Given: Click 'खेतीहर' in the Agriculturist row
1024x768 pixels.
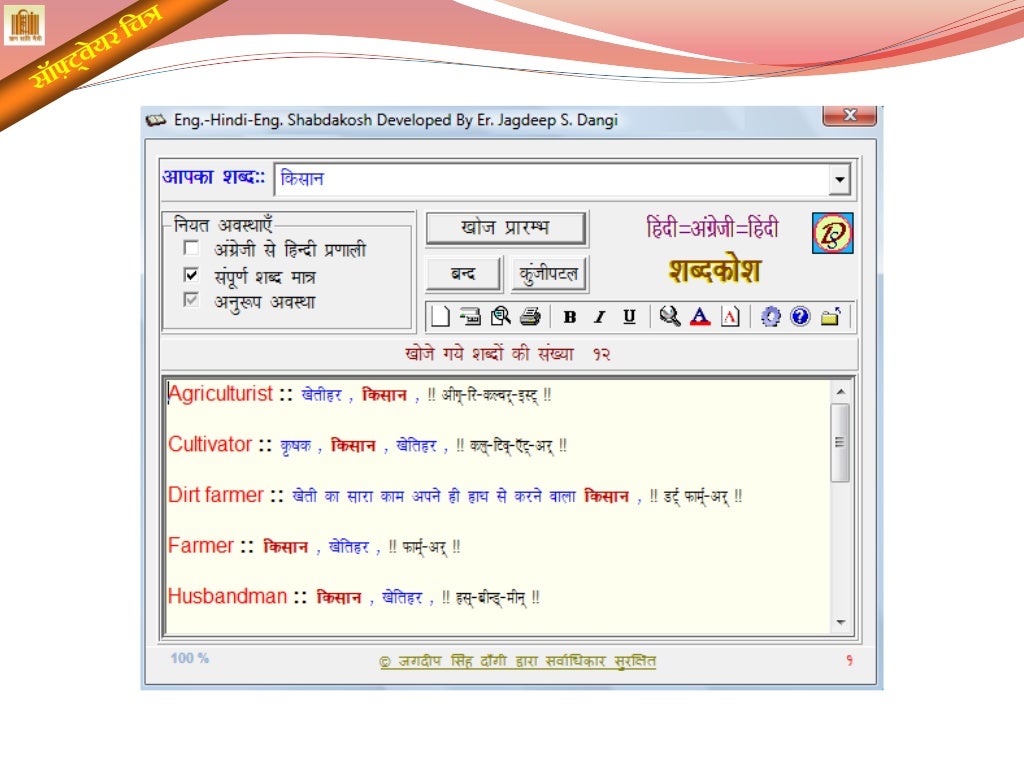Looking at the screenshot, I should (x=321, y=395).
